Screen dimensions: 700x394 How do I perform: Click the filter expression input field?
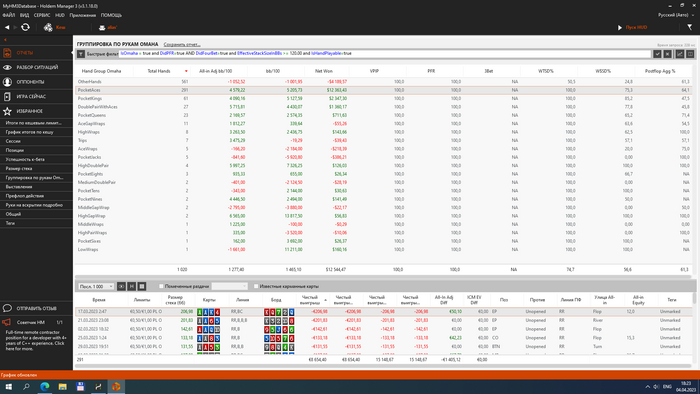(385, 54)
